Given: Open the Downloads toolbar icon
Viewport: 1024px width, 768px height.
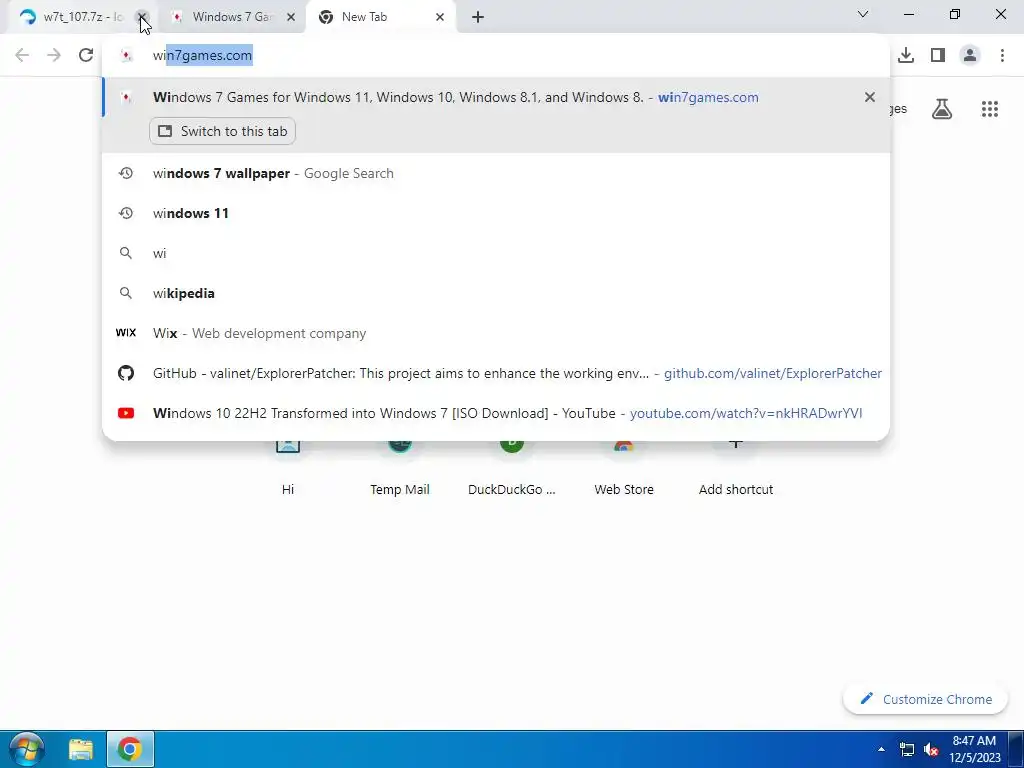Looking at the screenshot, I should 906,55.
